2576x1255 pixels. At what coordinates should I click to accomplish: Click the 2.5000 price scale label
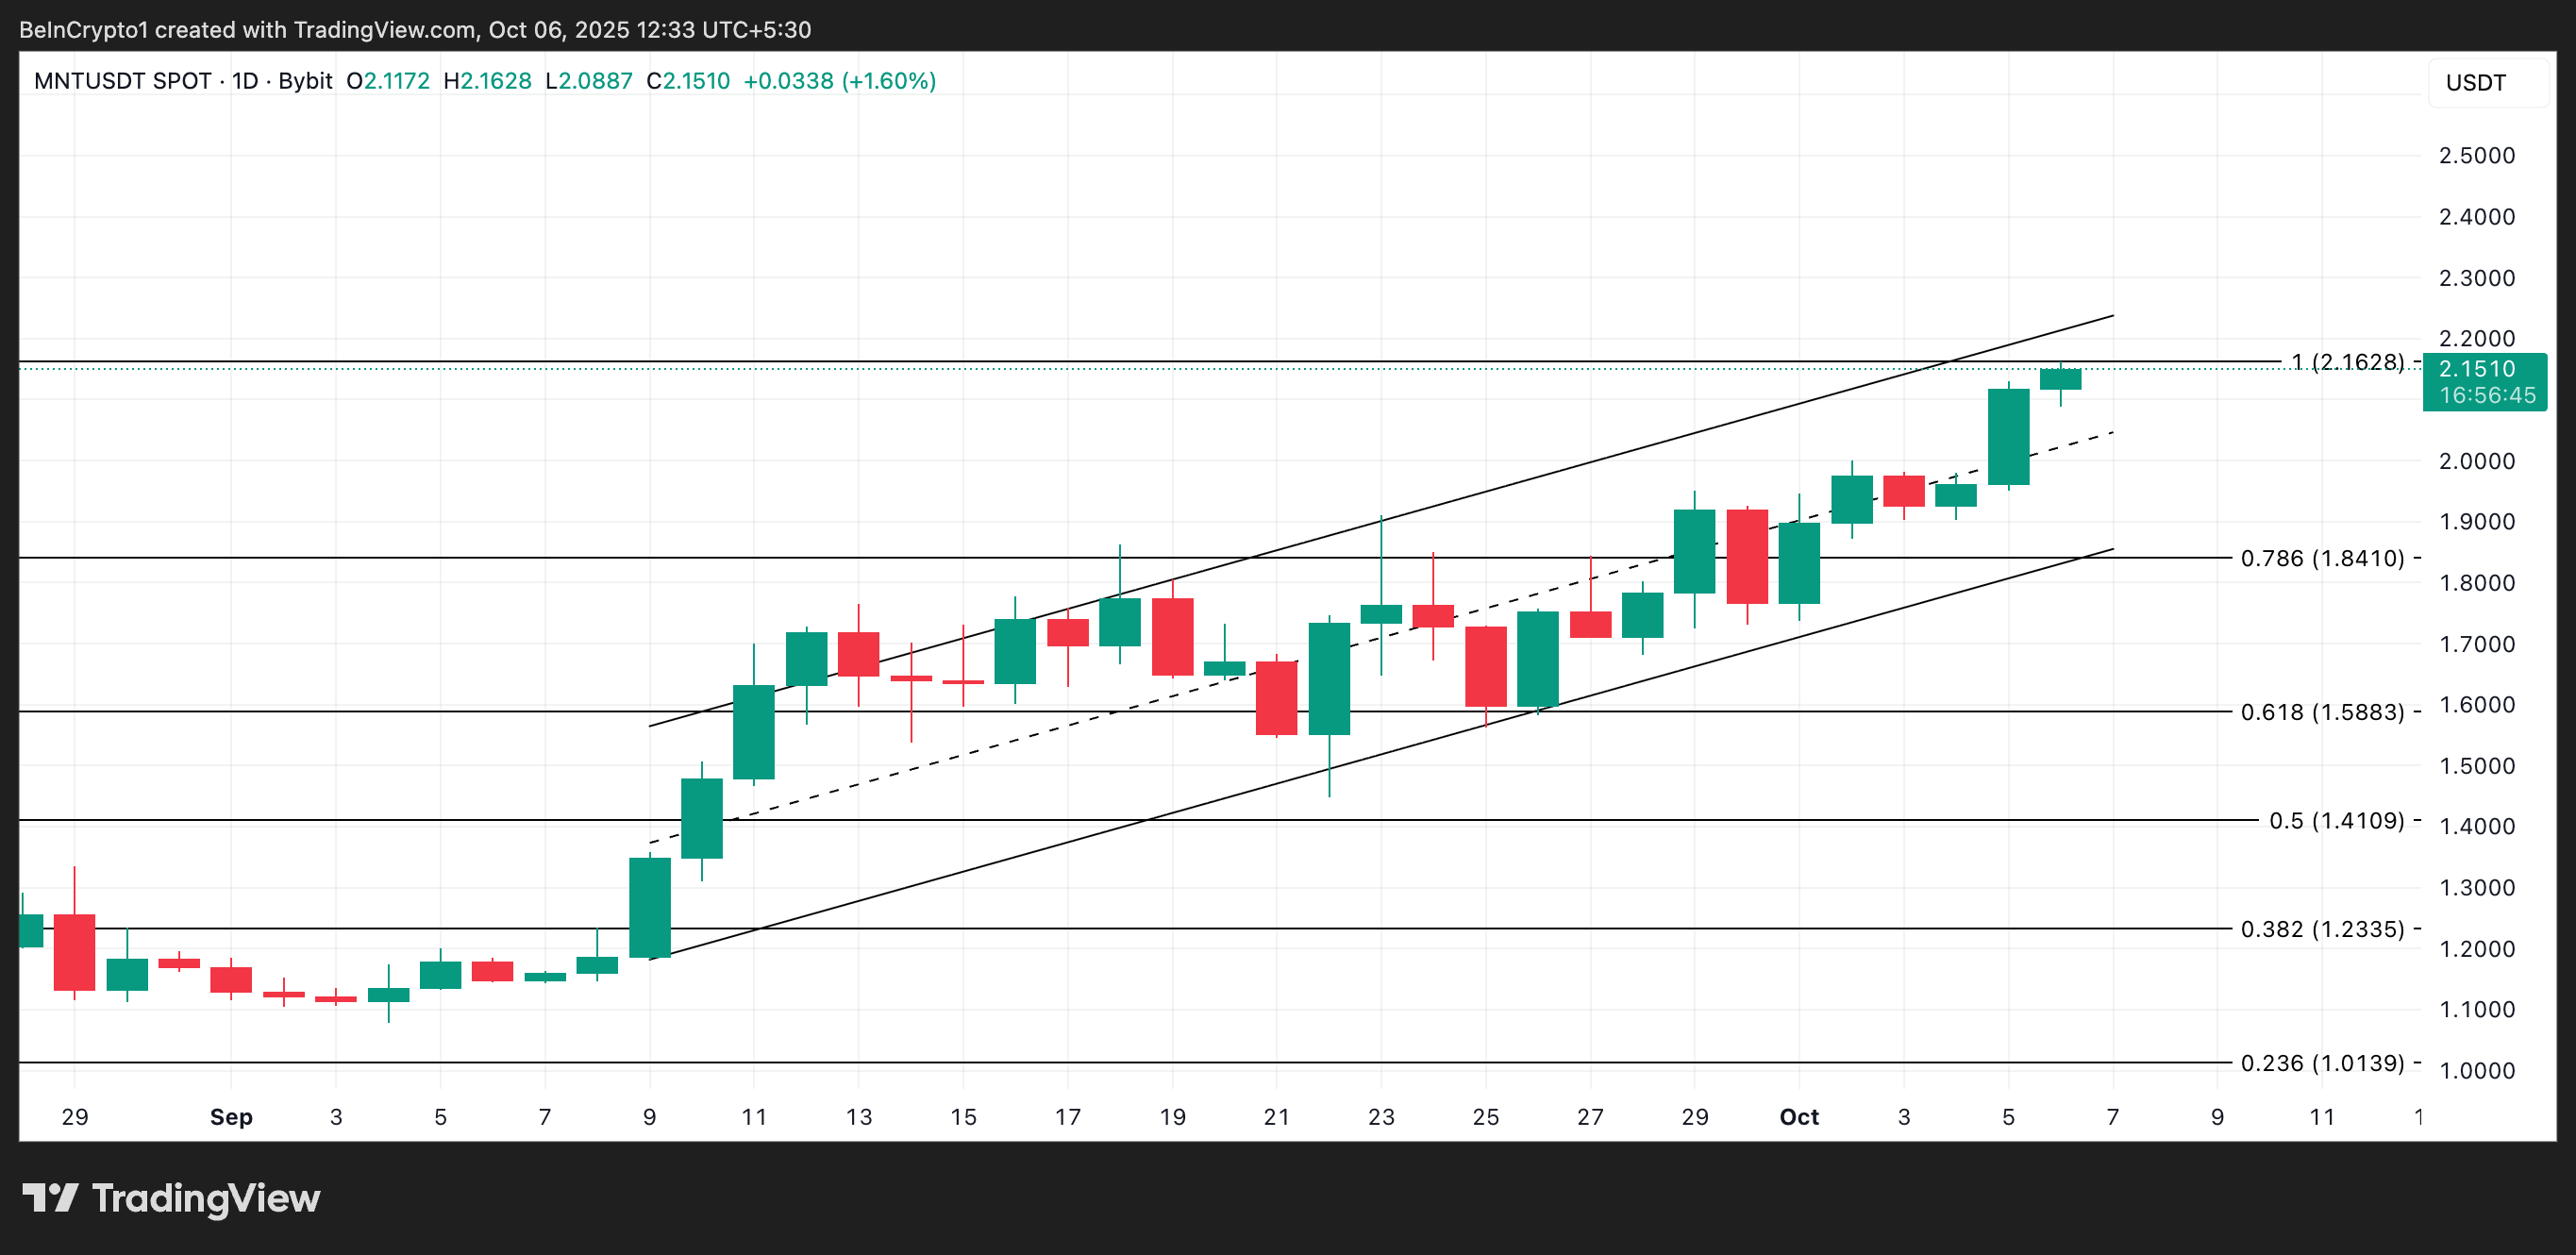(2476, 155)
